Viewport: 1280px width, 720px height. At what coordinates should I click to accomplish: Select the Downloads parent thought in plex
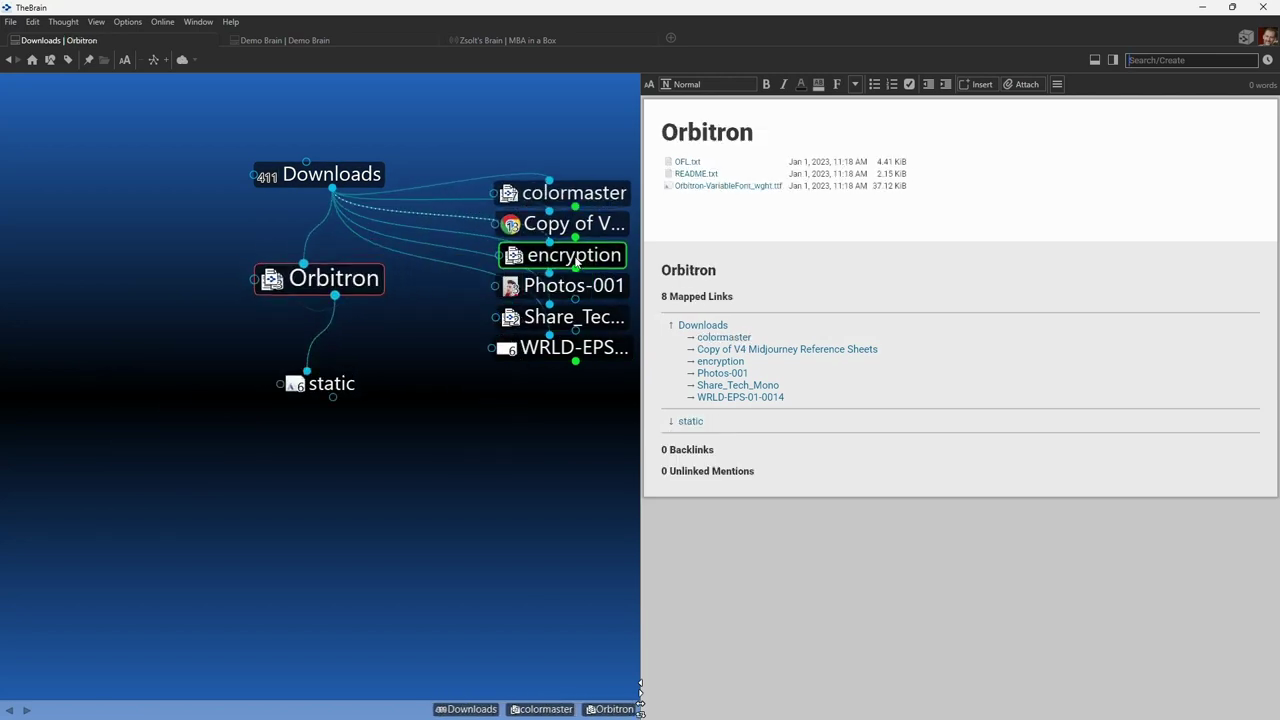[x=319, y=174]
